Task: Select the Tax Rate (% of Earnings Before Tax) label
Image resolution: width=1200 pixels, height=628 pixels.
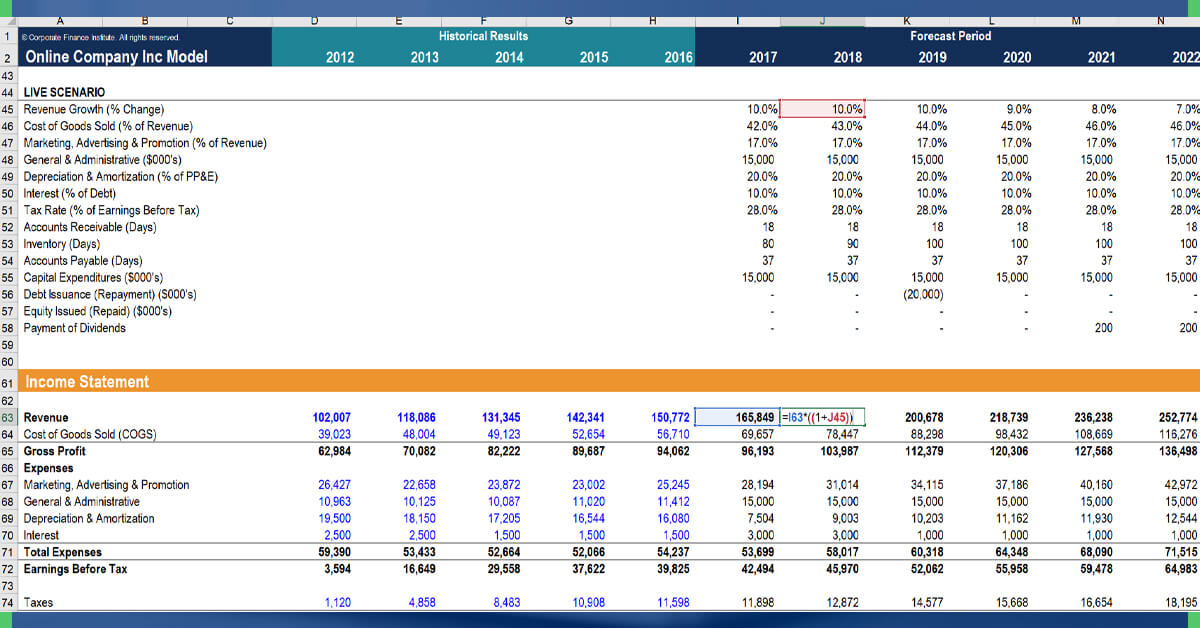Action: pos(112,210)
